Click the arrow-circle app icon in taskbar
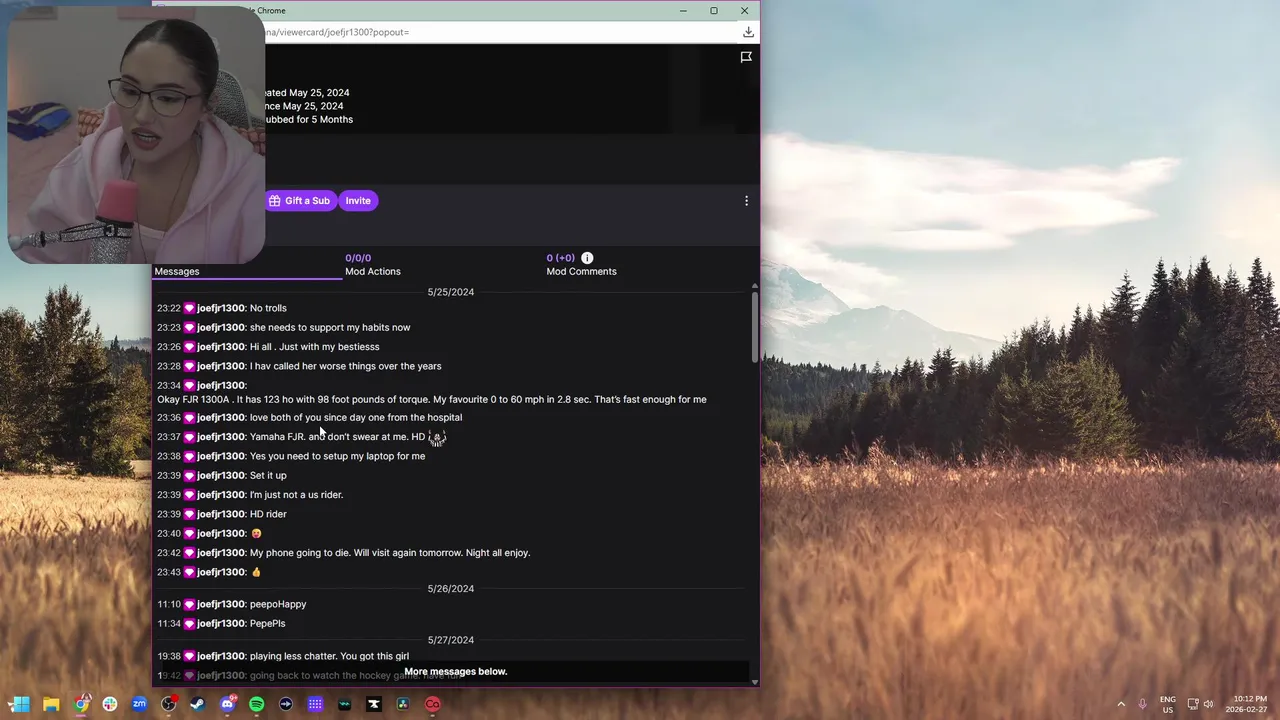The width and height of the screenshot is (1280, 720). [x=286, y=704]
